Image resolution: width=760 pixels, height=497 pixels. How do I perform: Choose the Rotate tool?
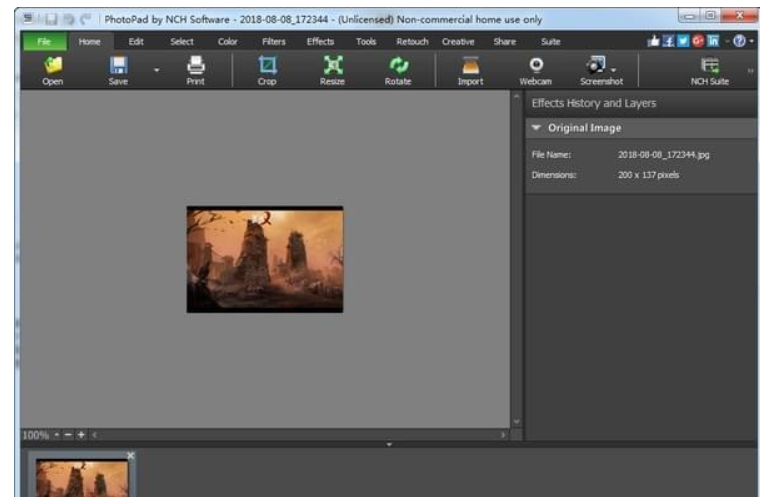click(x=398, y=70)
